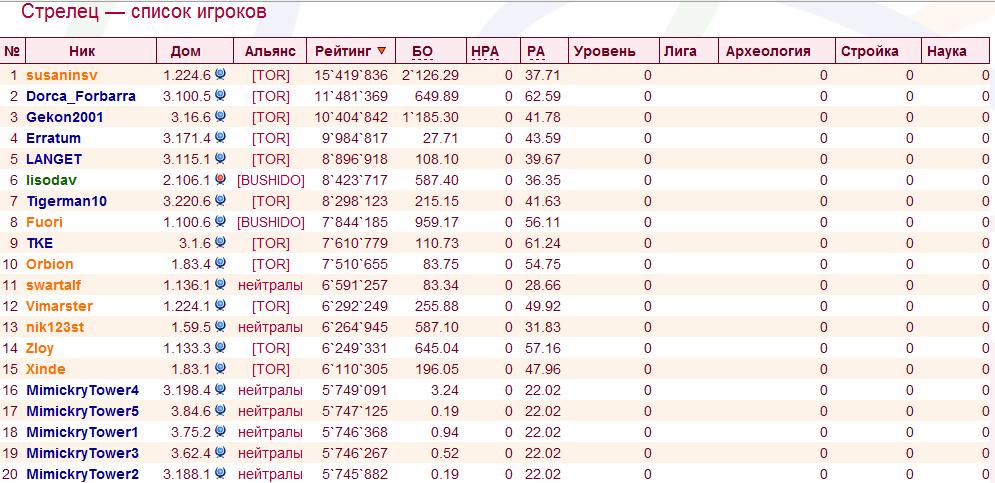The image size is (995, 483).
Task: Click the НРА column header
Action: pyautogui.click(x=484, y=51)
